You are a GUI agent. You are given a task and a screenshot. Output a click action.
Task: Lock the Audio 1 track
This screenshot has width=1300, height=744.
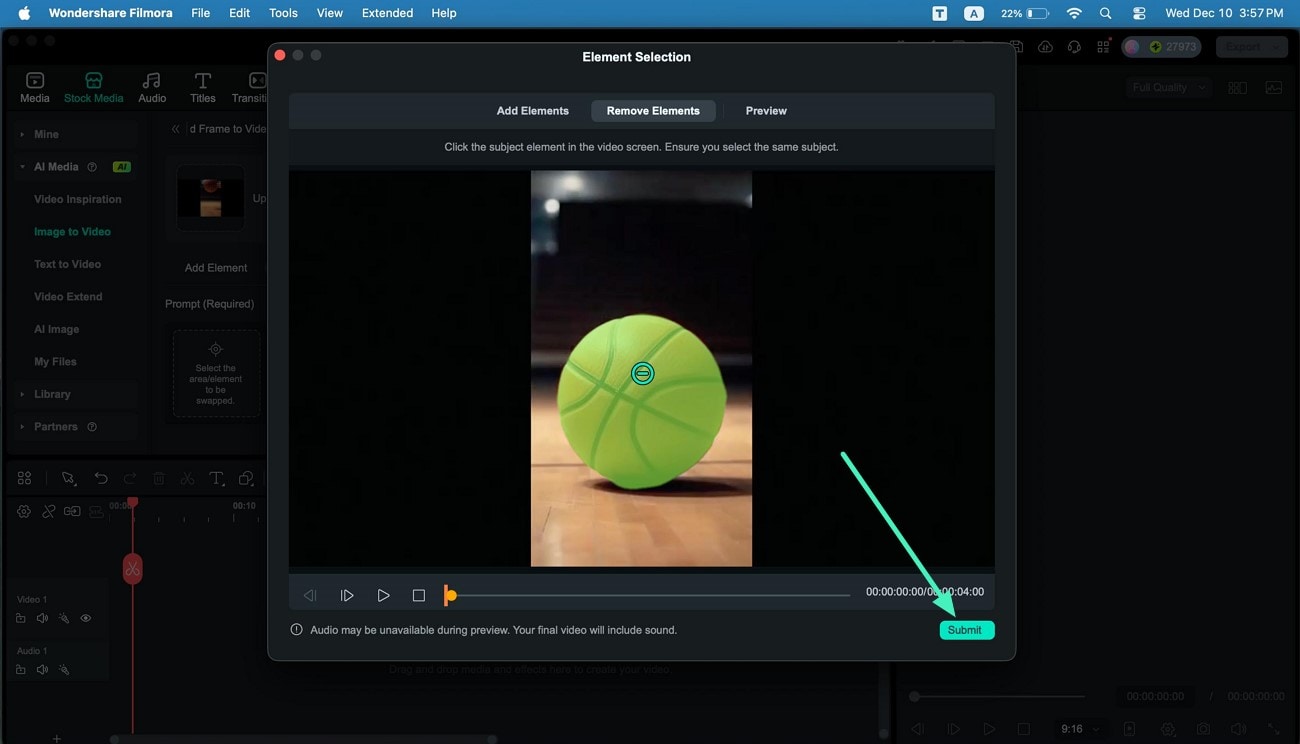pyautogui.click(x=21, y=670)
